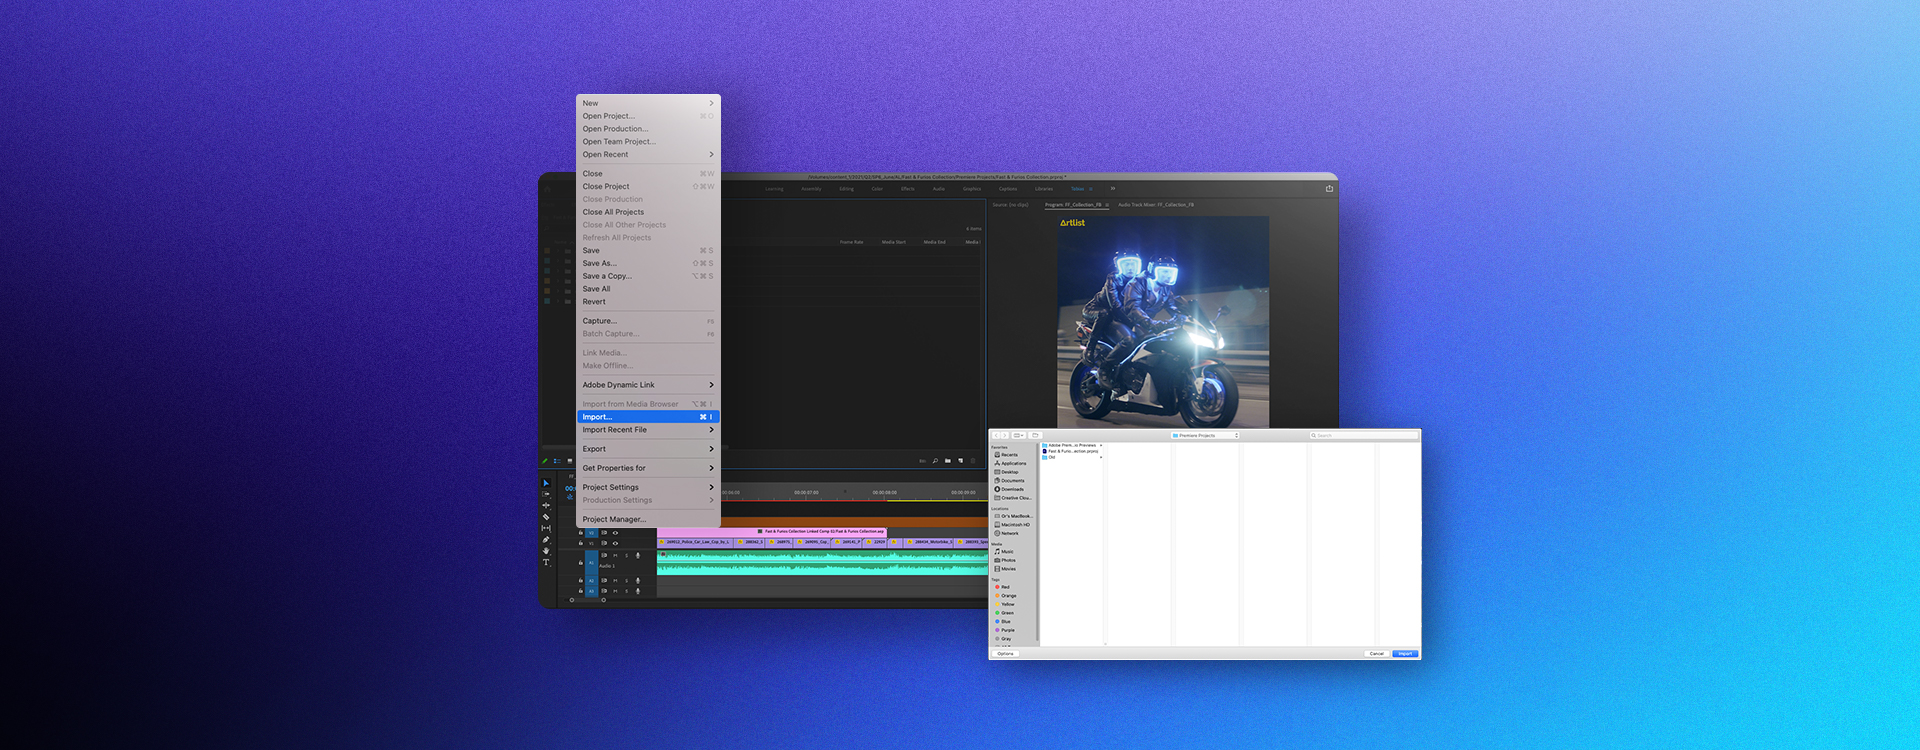Screen dimensions: 1920x750
Task: Select the Razor tool
Action: point(546,517)
